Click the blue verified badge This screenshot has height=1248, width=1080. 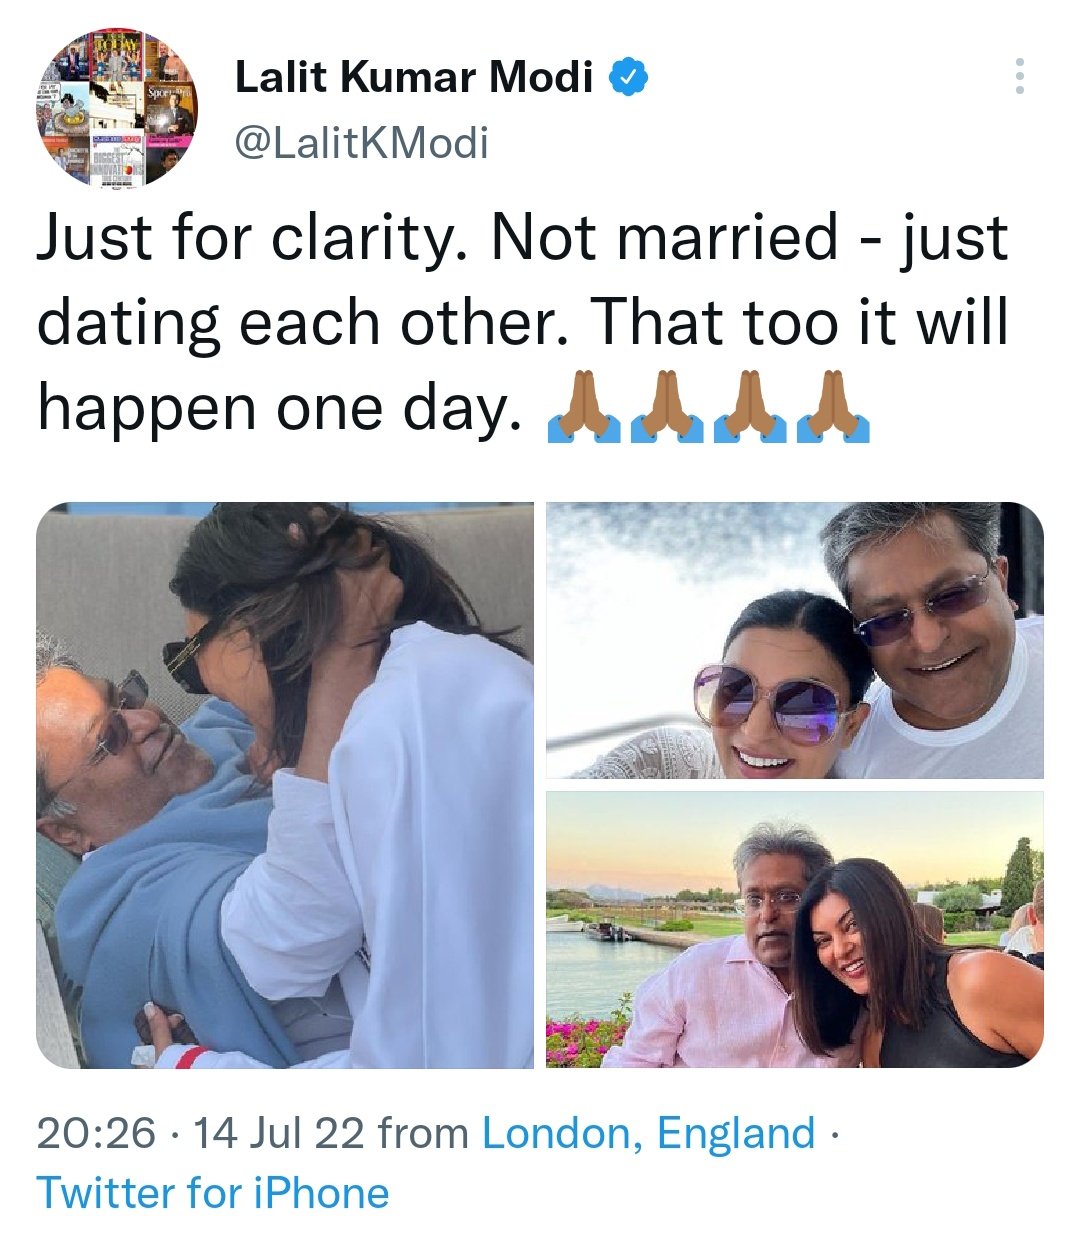(x=629, y=76)
